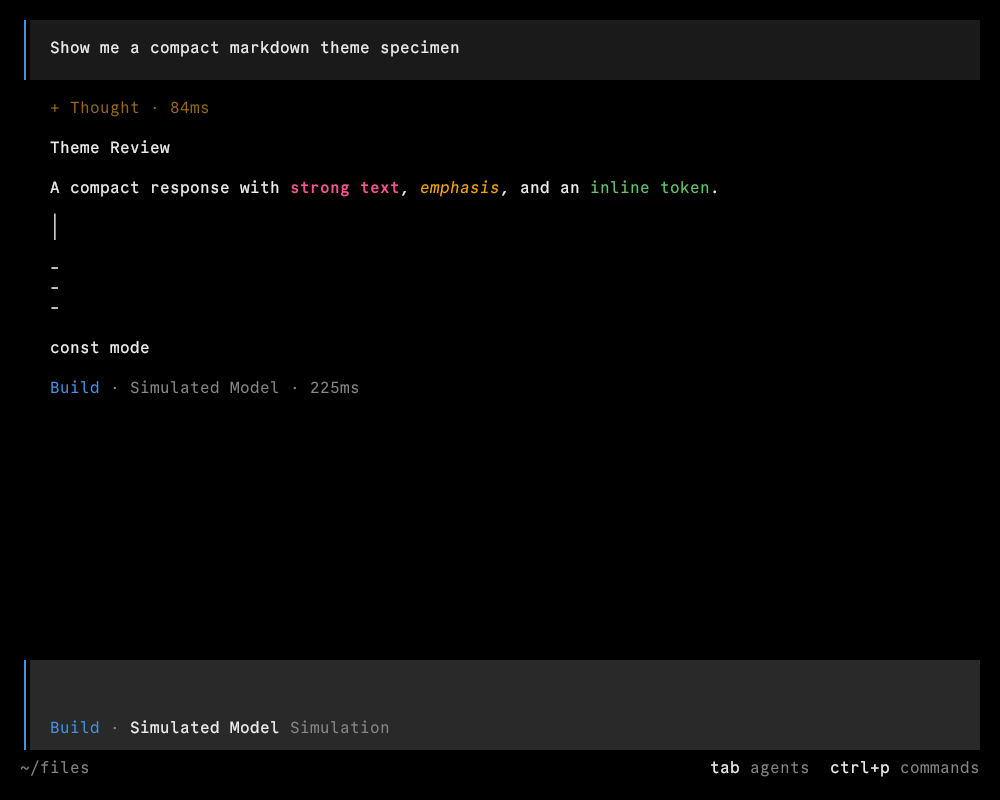Click the second list dash bullet
1000x800 pixels.
click(55, 287)
